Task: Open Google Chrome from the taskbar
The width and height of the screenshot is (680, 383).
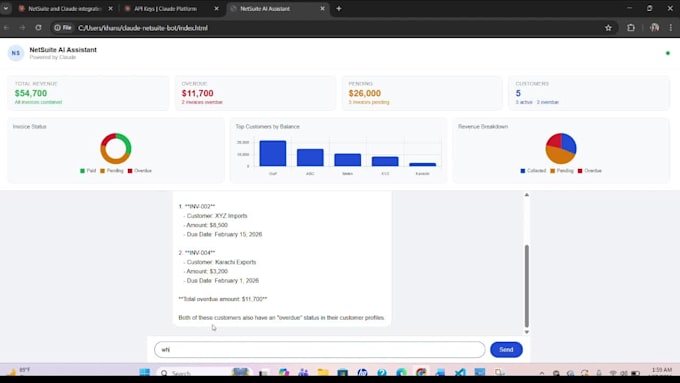Action: (421, 372)
